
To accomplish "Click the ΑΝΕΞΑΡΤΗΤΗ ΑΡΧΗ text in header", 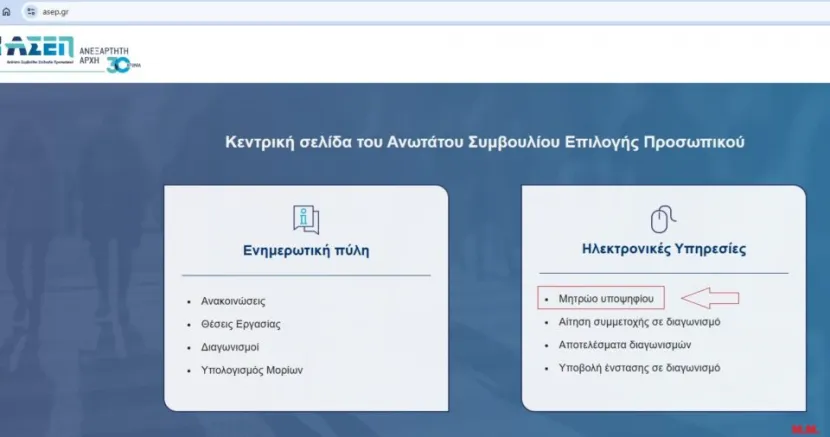I will click(x=104, y=56).
